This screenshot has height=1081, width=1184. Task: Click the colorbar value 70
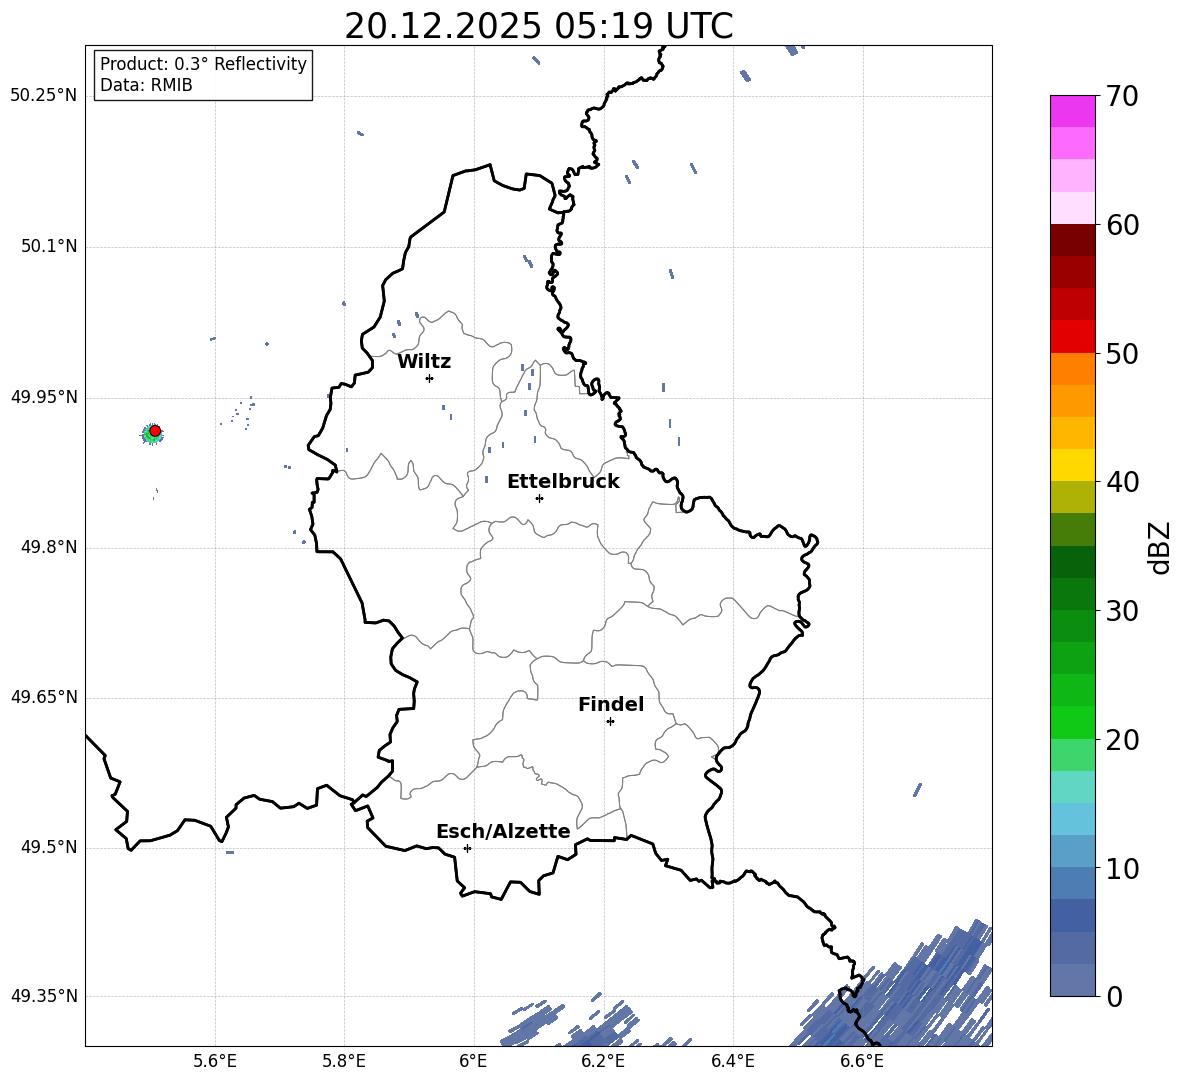(1123, 97)
